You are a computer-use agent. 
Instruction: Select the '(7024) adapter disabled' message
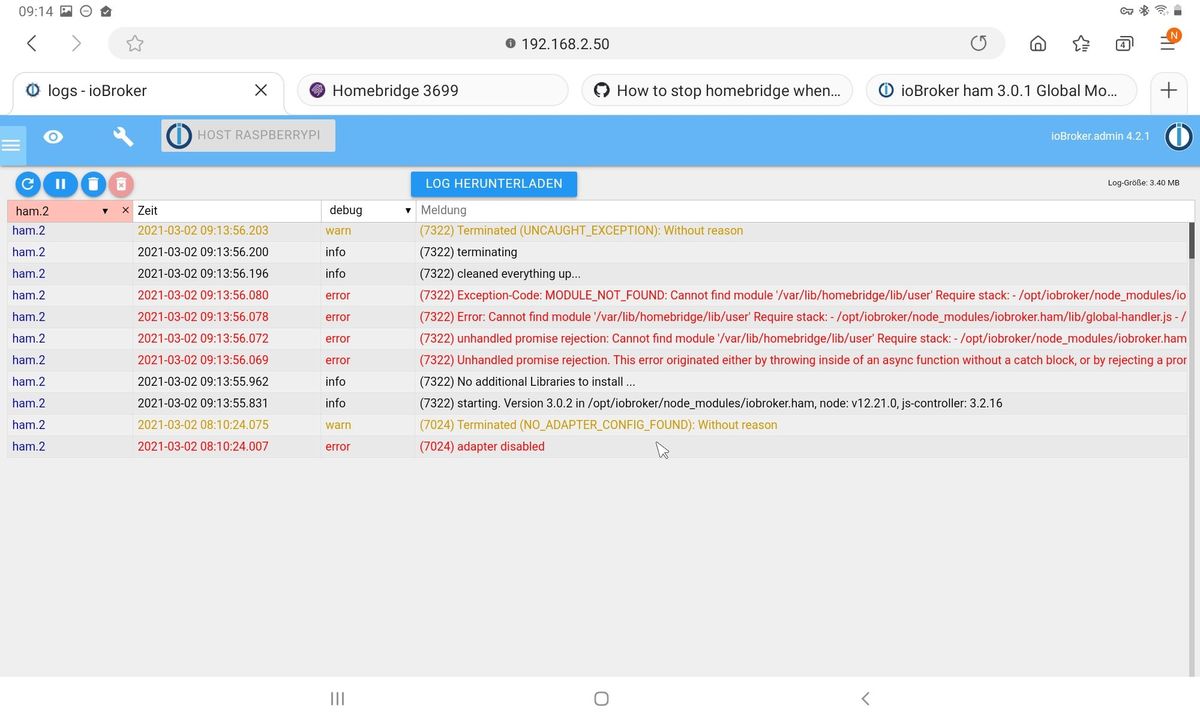click(482, 447)
